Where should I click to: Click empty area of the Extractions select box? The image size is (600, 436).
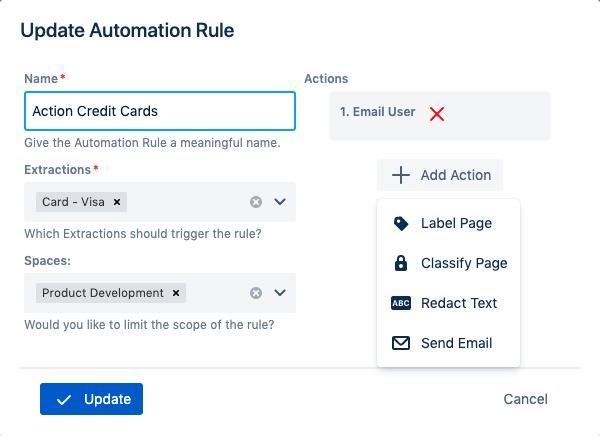[x=190, y=202]
